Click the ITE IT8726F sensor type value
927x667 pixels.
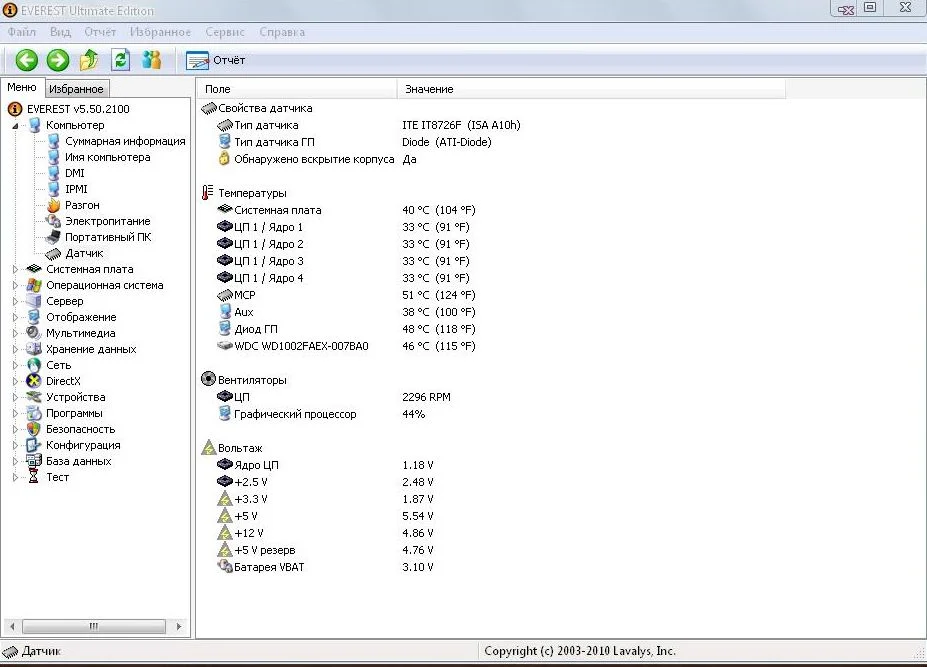461,125
